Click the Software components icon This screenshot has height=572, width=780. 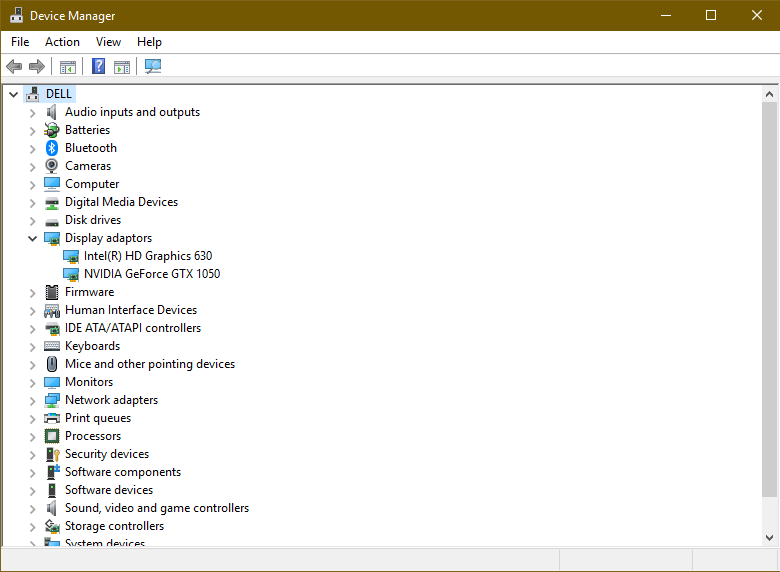(x=53, y=472)
